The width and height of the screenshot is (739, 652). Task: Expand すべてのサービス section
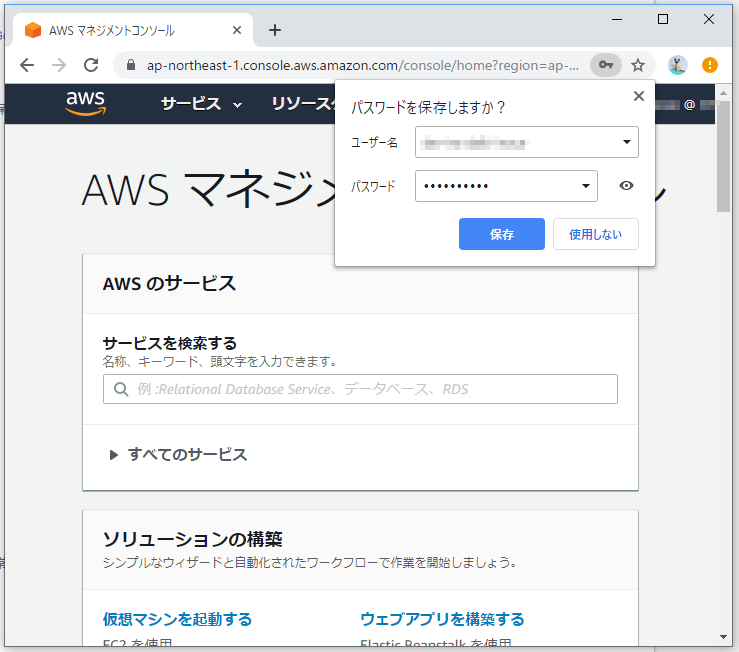coord(178,454)
